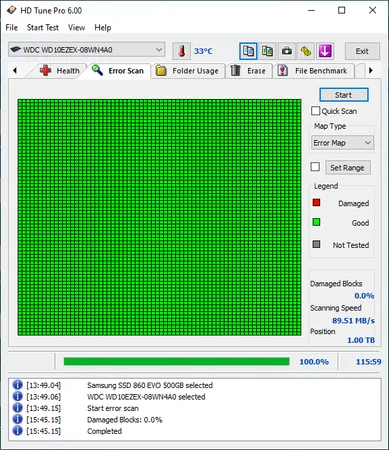Screen dimensions: 389x450
Task: Open options with the yellow icon
Action: click(306, 51)
